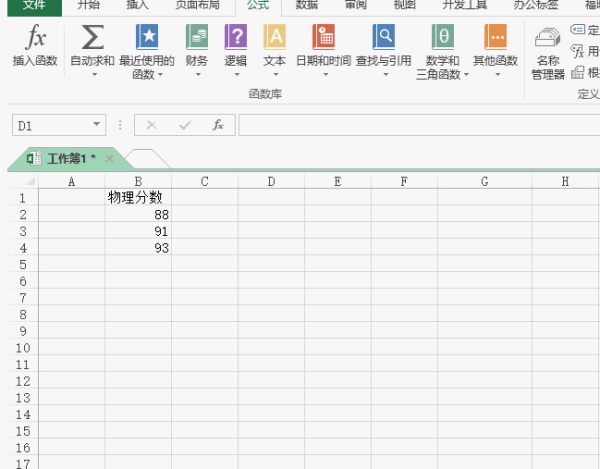The image size is (600, 469).
Task: Open the Math and Trig functions icon
Action: pos(443,37)
